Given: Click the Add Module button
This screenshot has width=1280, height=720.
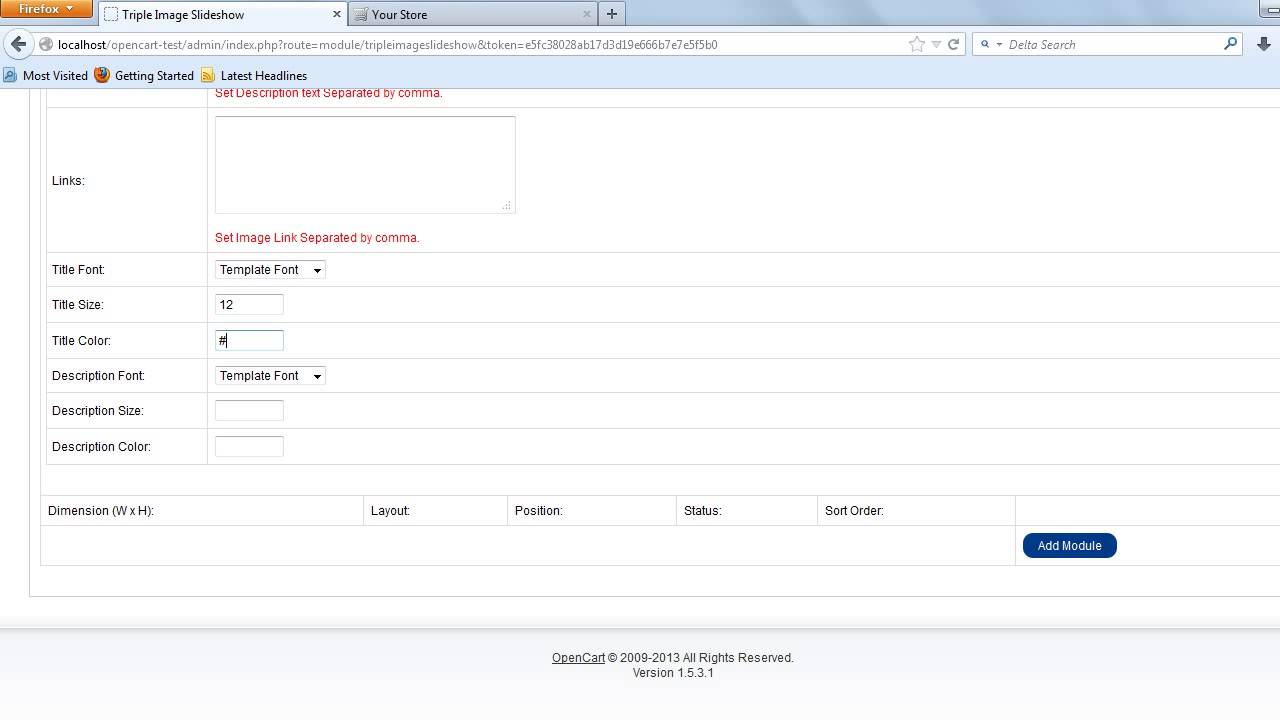Looking at the screenshot, I should (x=1069, y=545).
